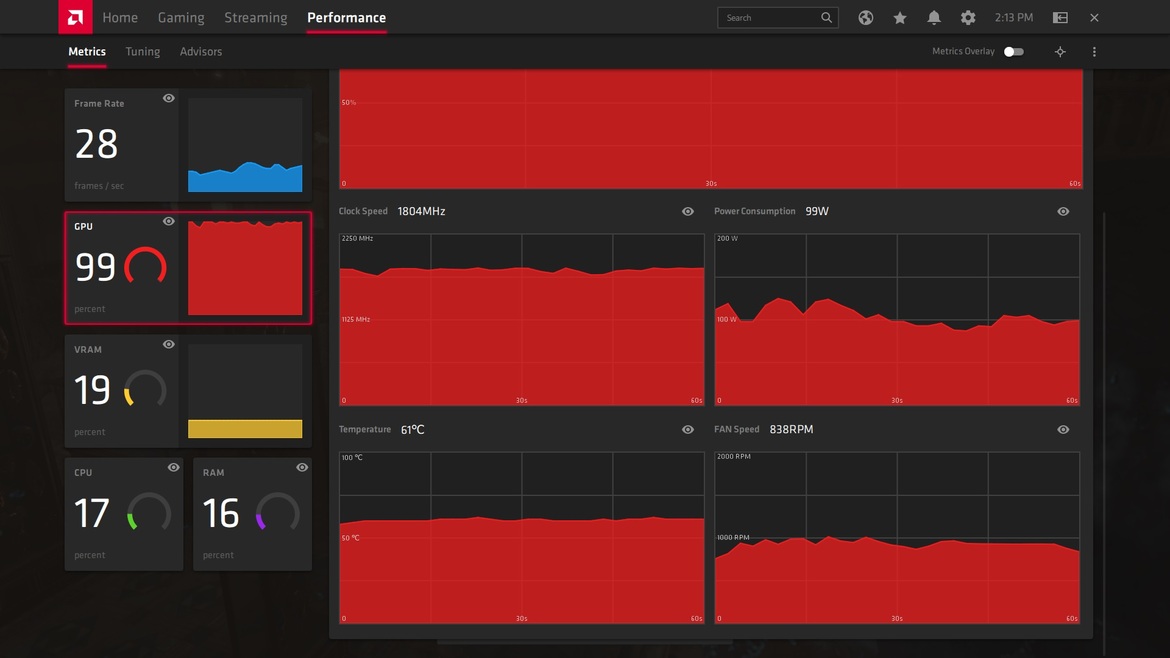The height and width of the screenshot is (658, 1170).
Task: Click the FAN Speed graph
Action: (x=897, y=538)
